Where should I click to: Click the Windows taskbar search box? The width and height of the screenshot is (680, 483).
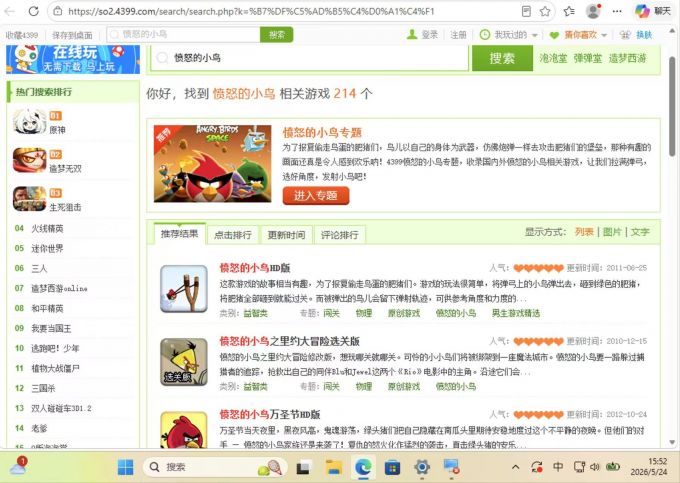216,467
